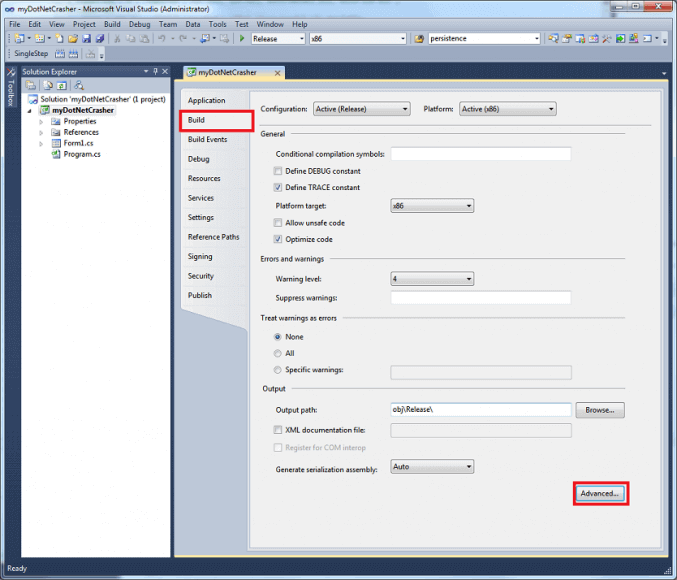The width and height of the screenshot is (677, 580).
Task: Click the Save icon in toolbar
Action: 85,38
